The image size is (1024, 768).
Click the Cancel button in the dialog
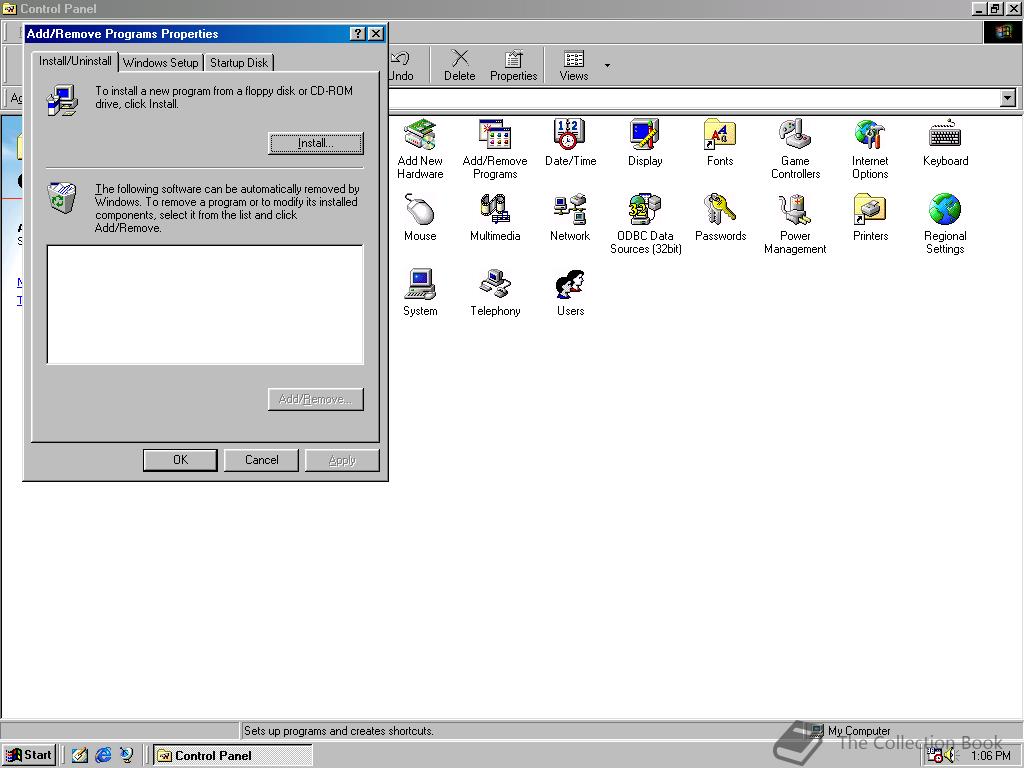tap(261, 460)
